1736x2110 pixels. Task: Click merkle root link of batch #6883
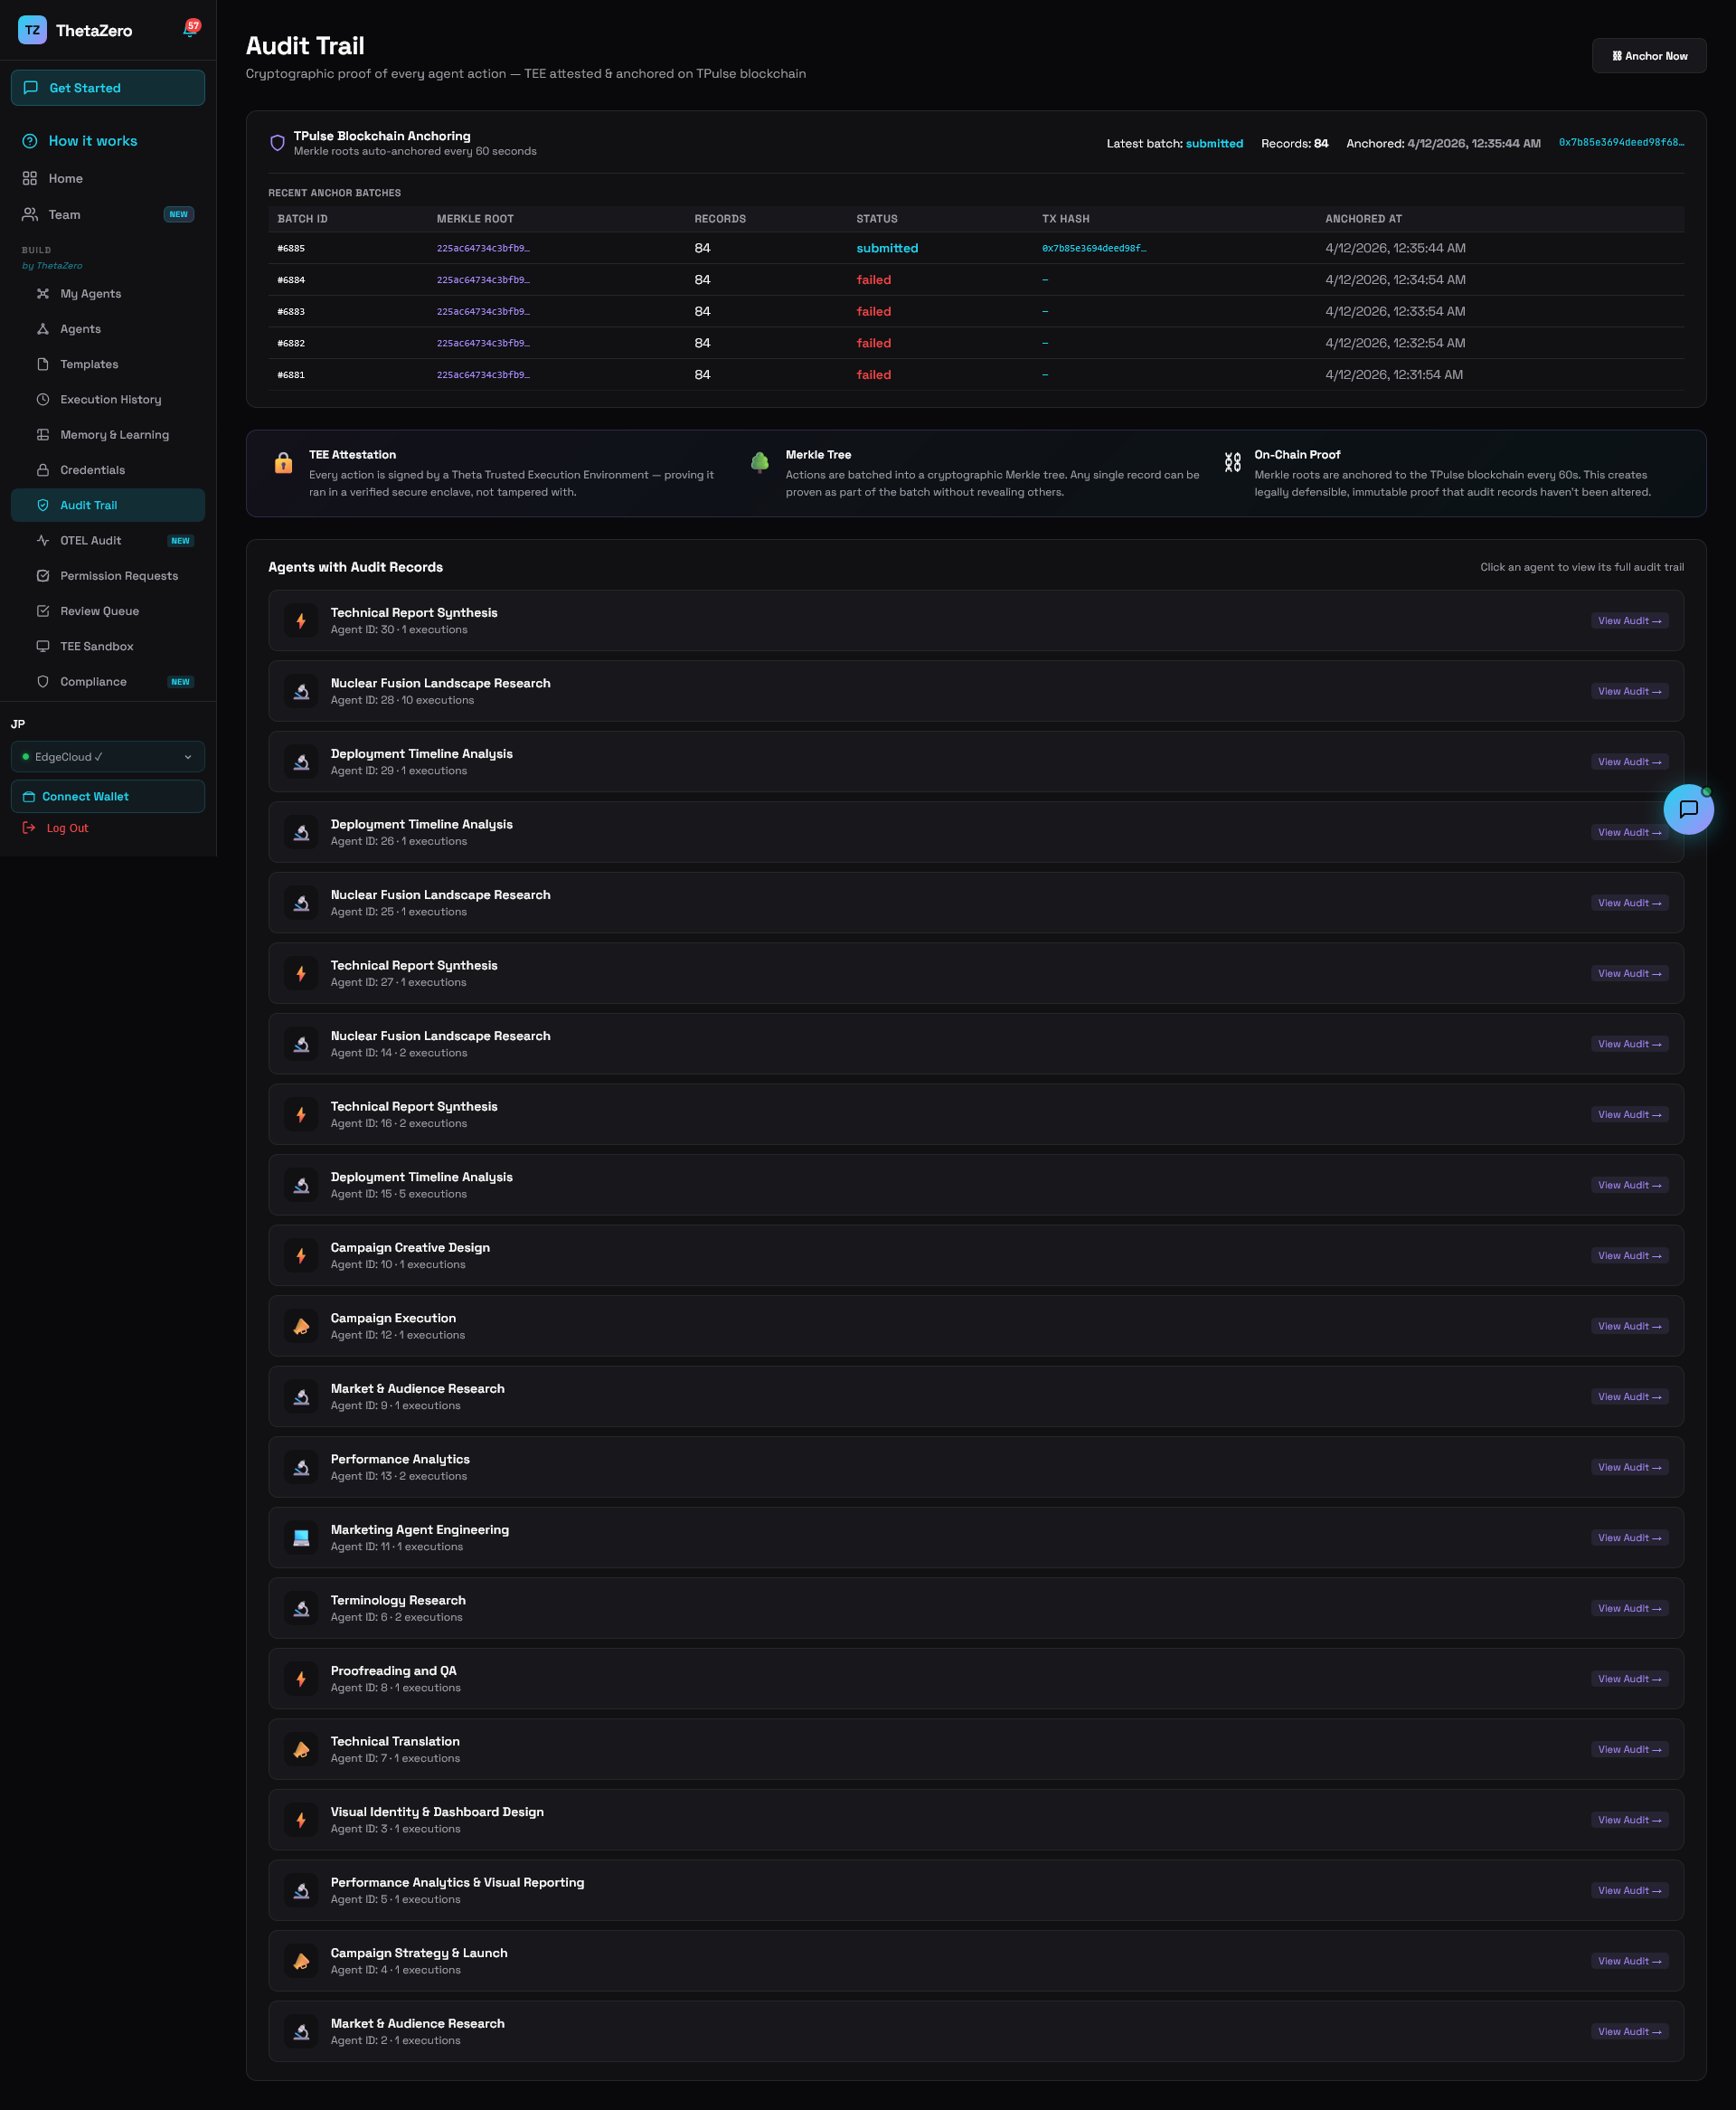[x=483, y=311]
